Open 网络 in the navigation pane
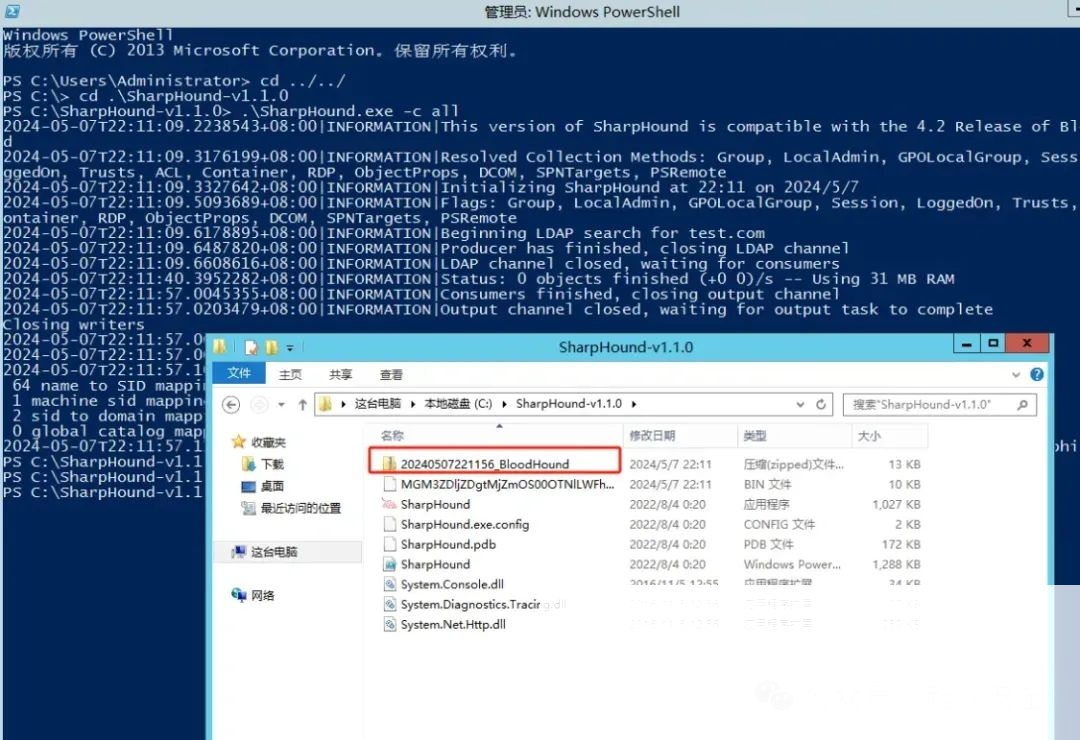 (x=262, y=595)
